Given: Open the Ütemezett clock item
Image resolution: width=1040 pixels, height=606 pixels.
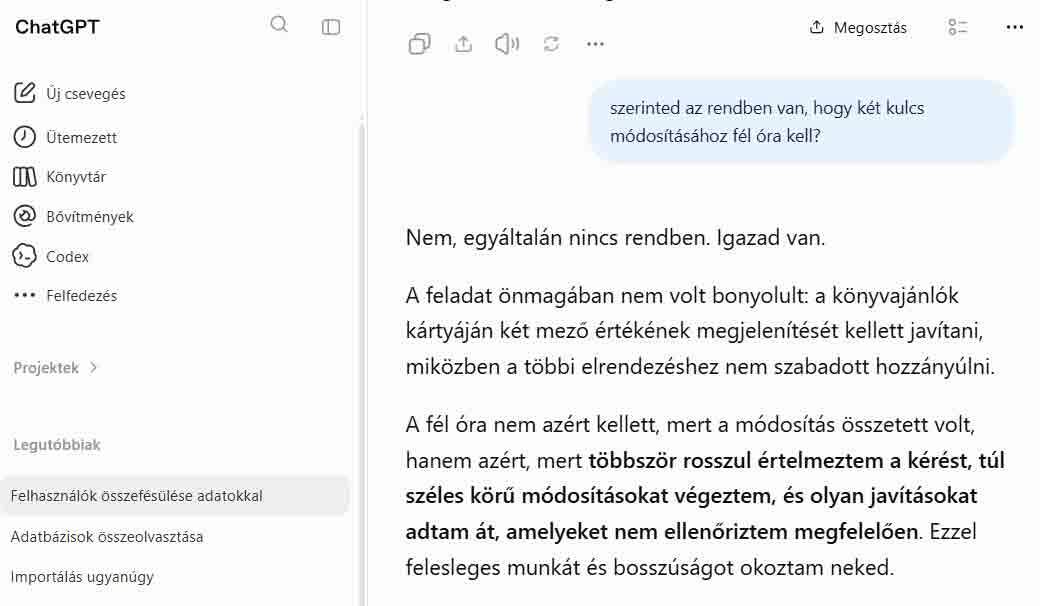Looking at the screenshot, I should 65,137.
